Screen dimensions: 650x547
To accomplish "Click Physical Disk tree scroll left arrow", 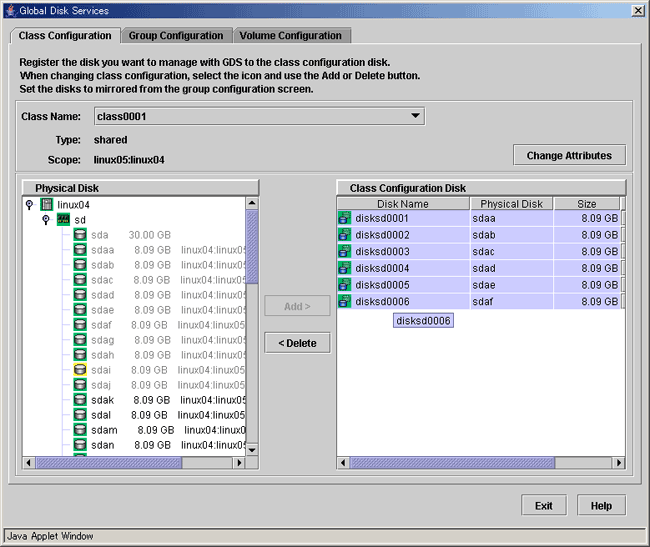I will (29, 462).
